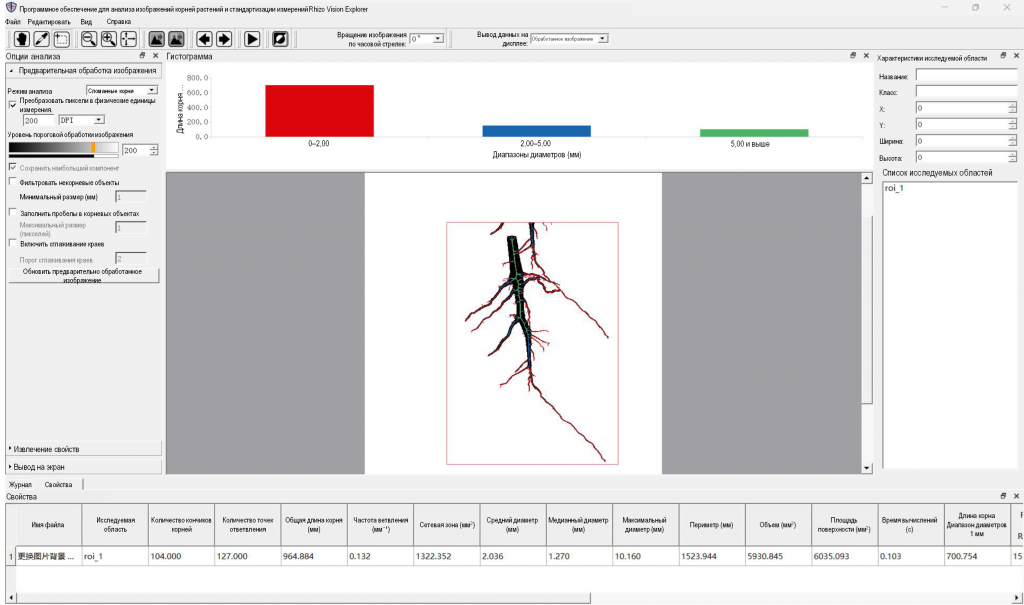Open the "Режим анализа" dropdown
Viewport: 1024px width, 605px height.
(122, 90)
